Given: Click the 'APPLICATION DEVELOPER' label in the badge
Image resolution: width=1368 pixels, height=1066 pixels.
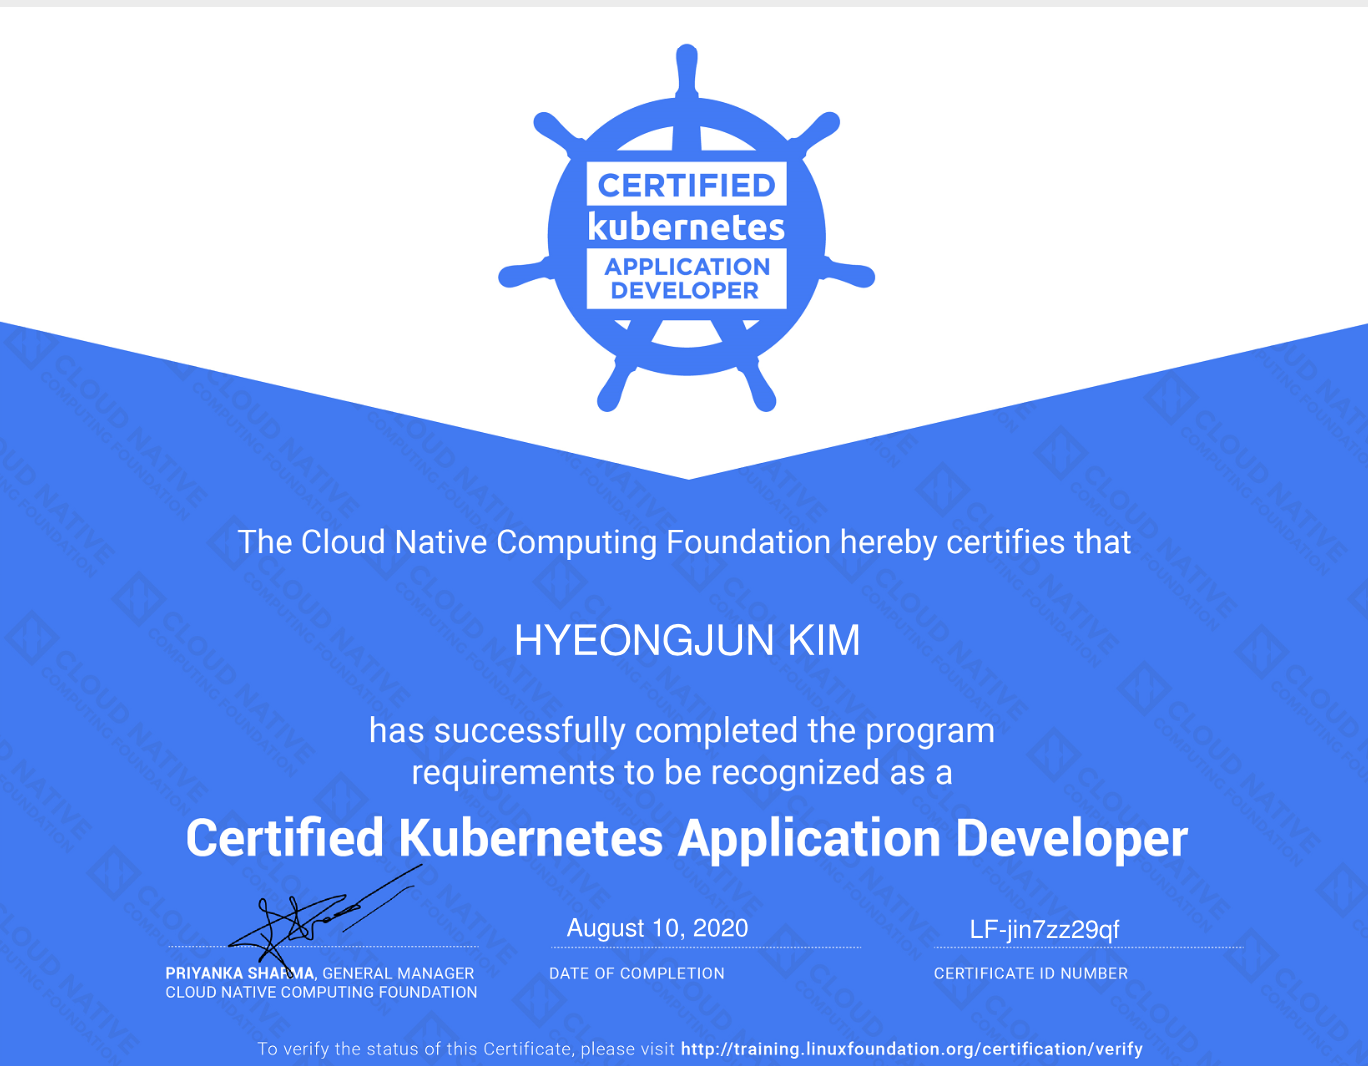Looking at the screenshot, I should click(x=687, y=278).
